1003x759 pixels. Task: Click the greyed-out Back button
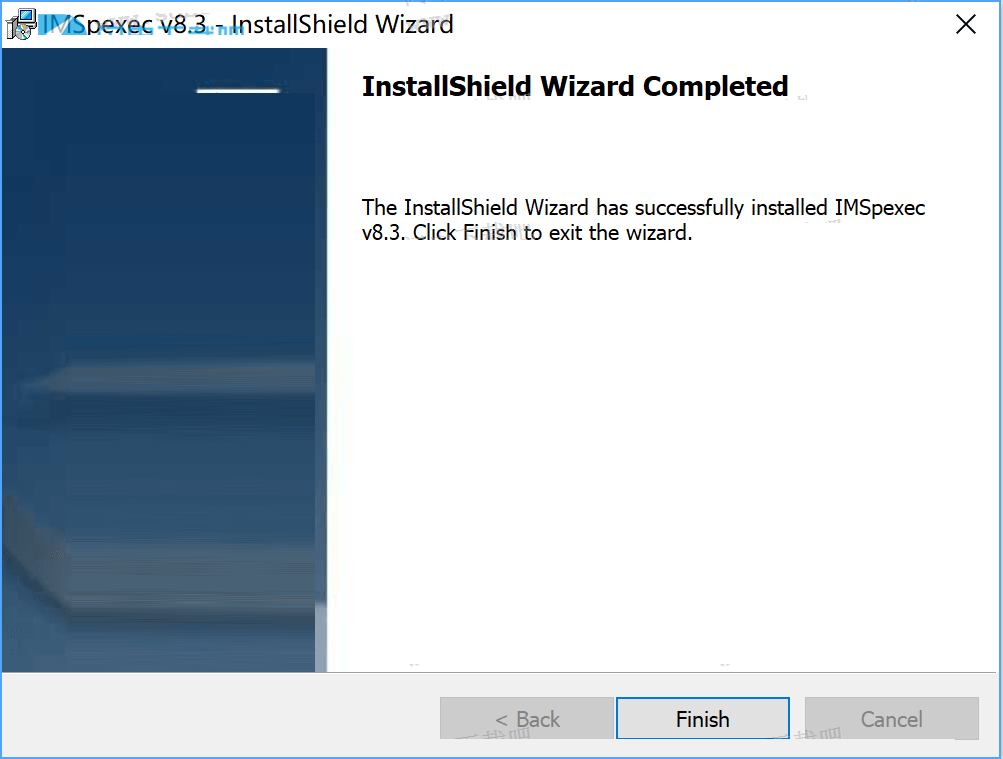point(527,719)
